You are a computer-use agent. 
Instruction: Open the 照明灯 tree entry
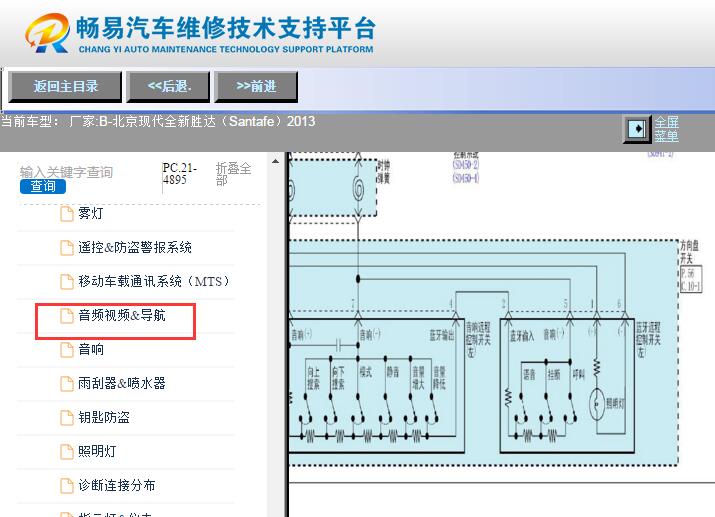point(97,451)
